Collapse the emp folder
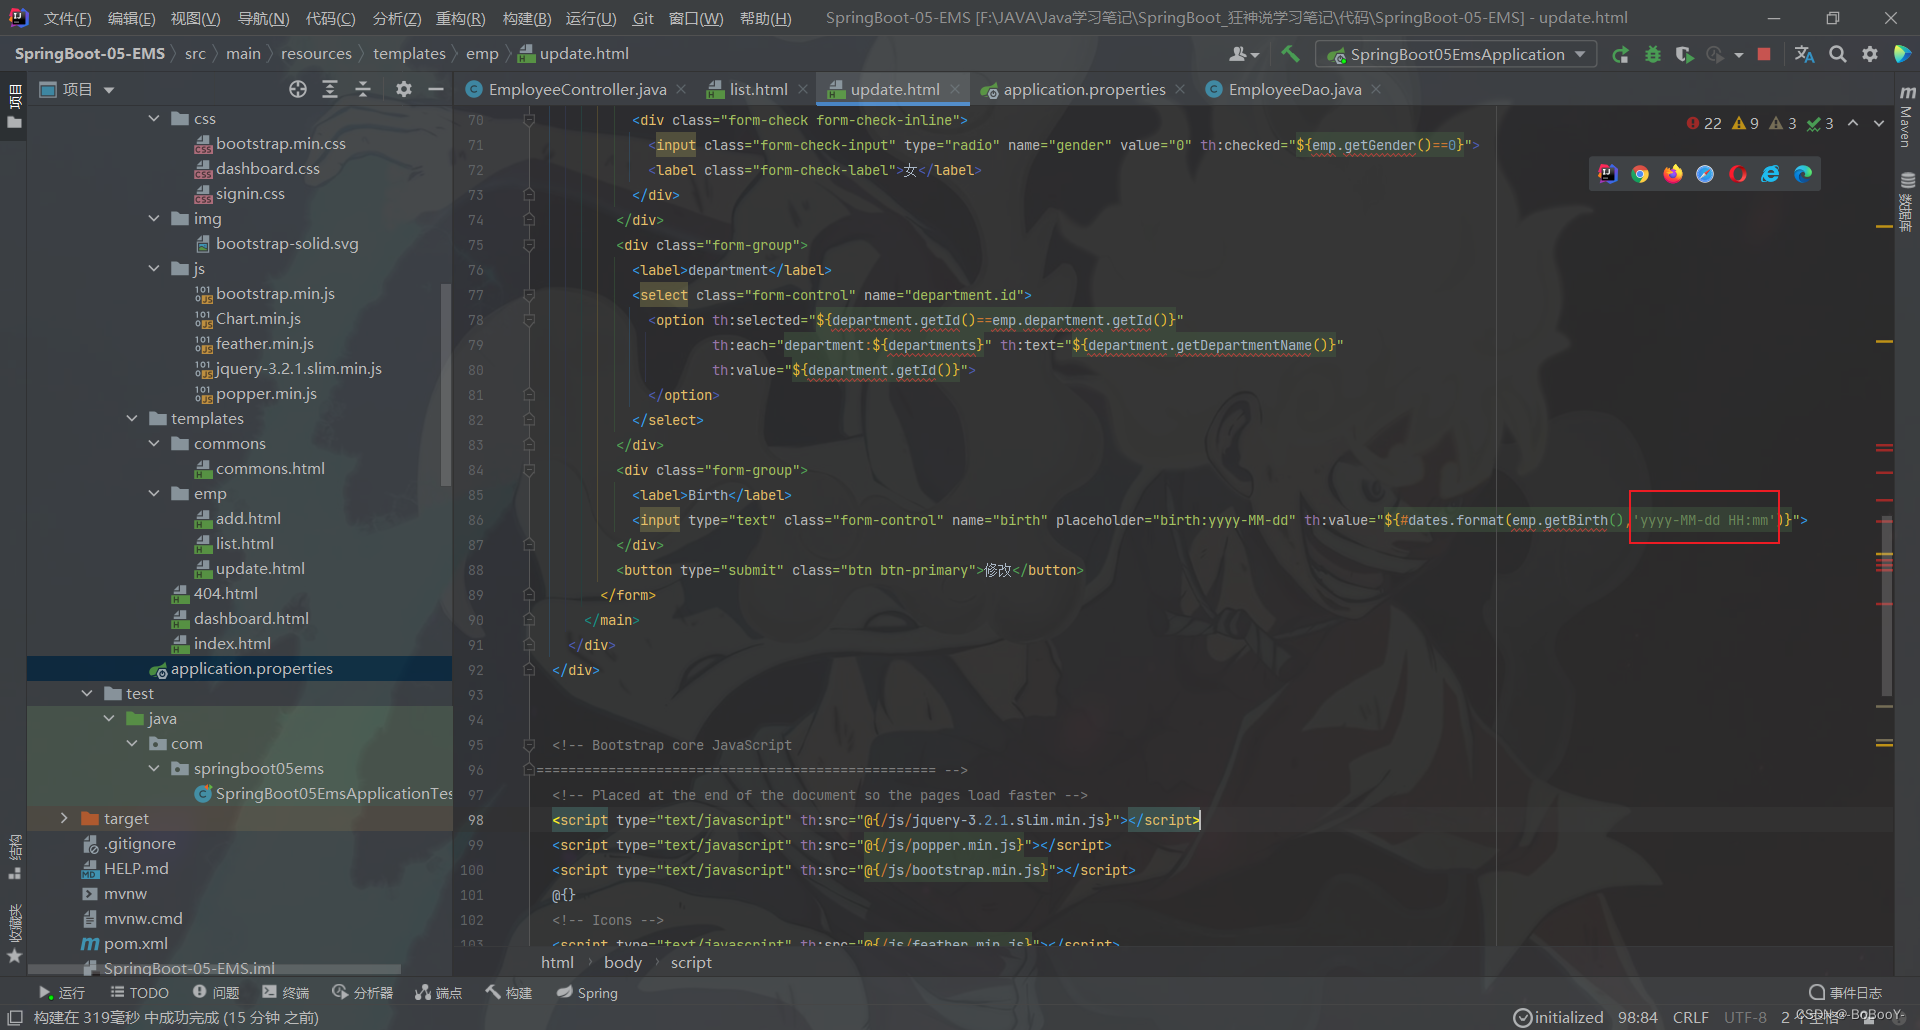Screen dimensions: 1920x1030 [154, 493]
